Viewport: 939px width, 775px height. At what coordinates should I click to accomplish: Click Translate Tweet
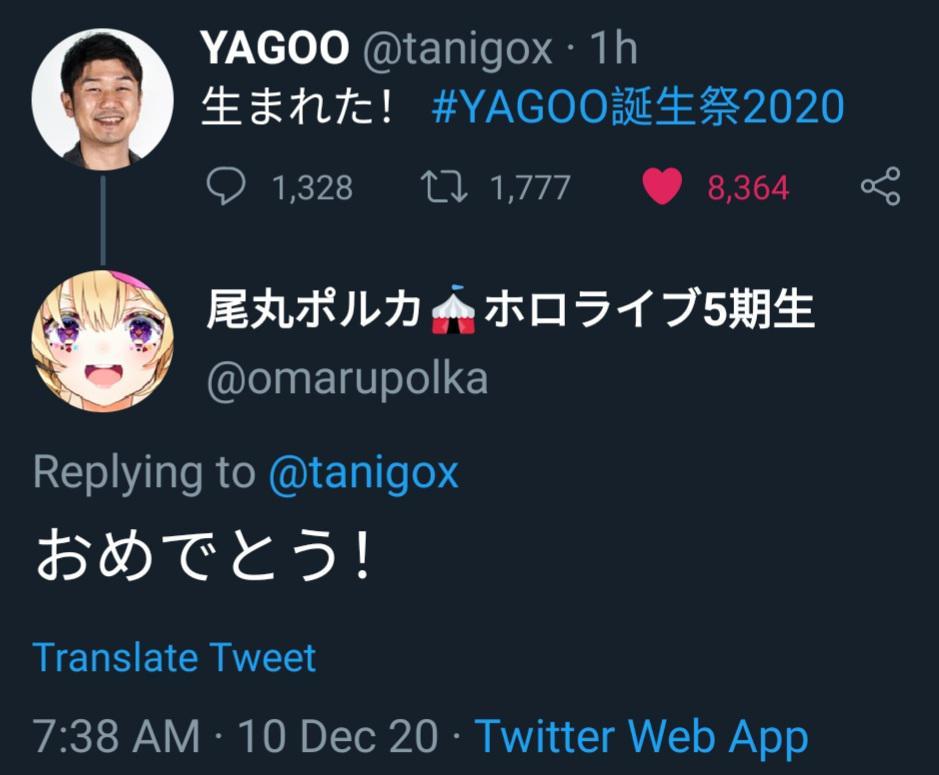tap(174, 657)
